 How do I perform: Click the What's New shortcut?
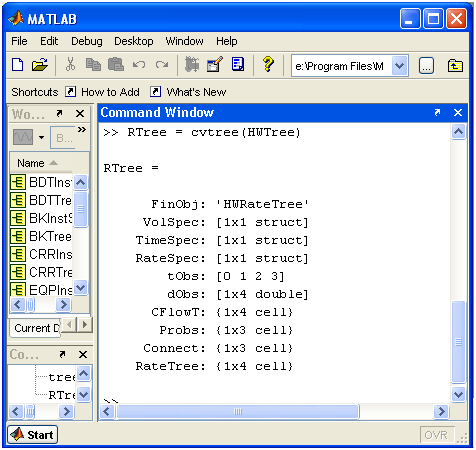tap(188, 92)
